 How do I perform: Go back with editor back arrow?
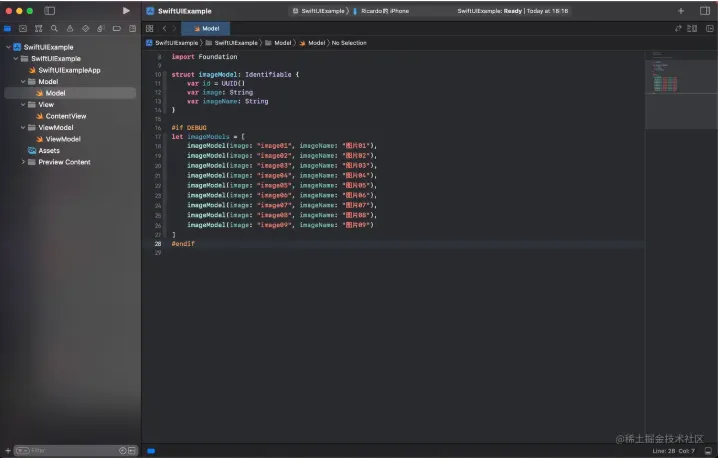164,29
